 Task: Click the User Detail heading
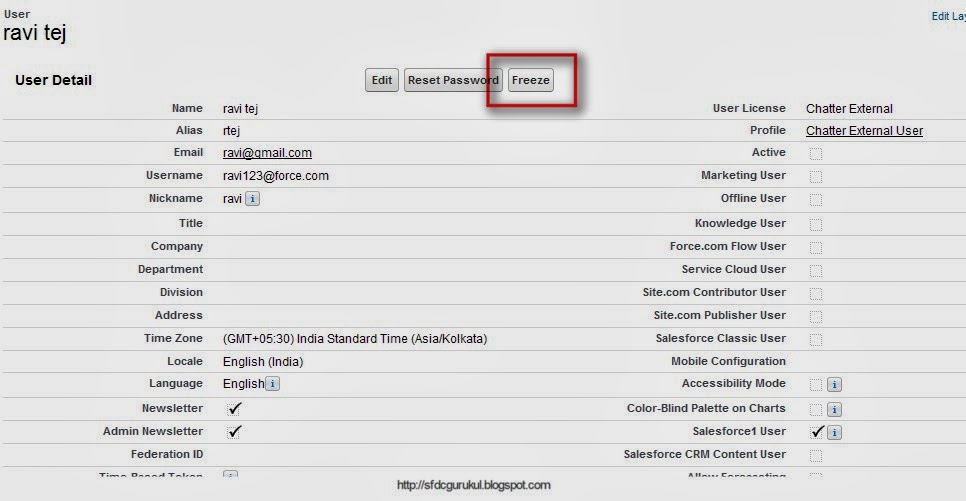54,80
